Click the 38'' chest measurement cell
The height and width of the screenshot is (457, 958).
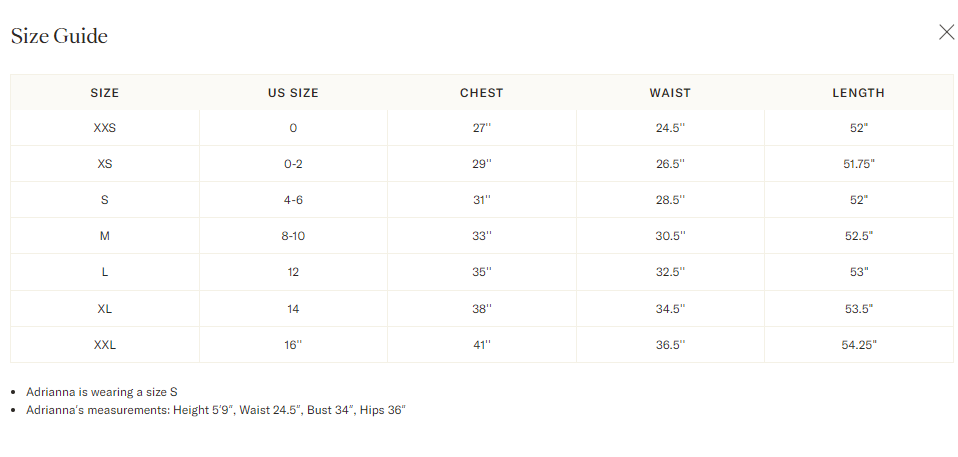(482, 309)
